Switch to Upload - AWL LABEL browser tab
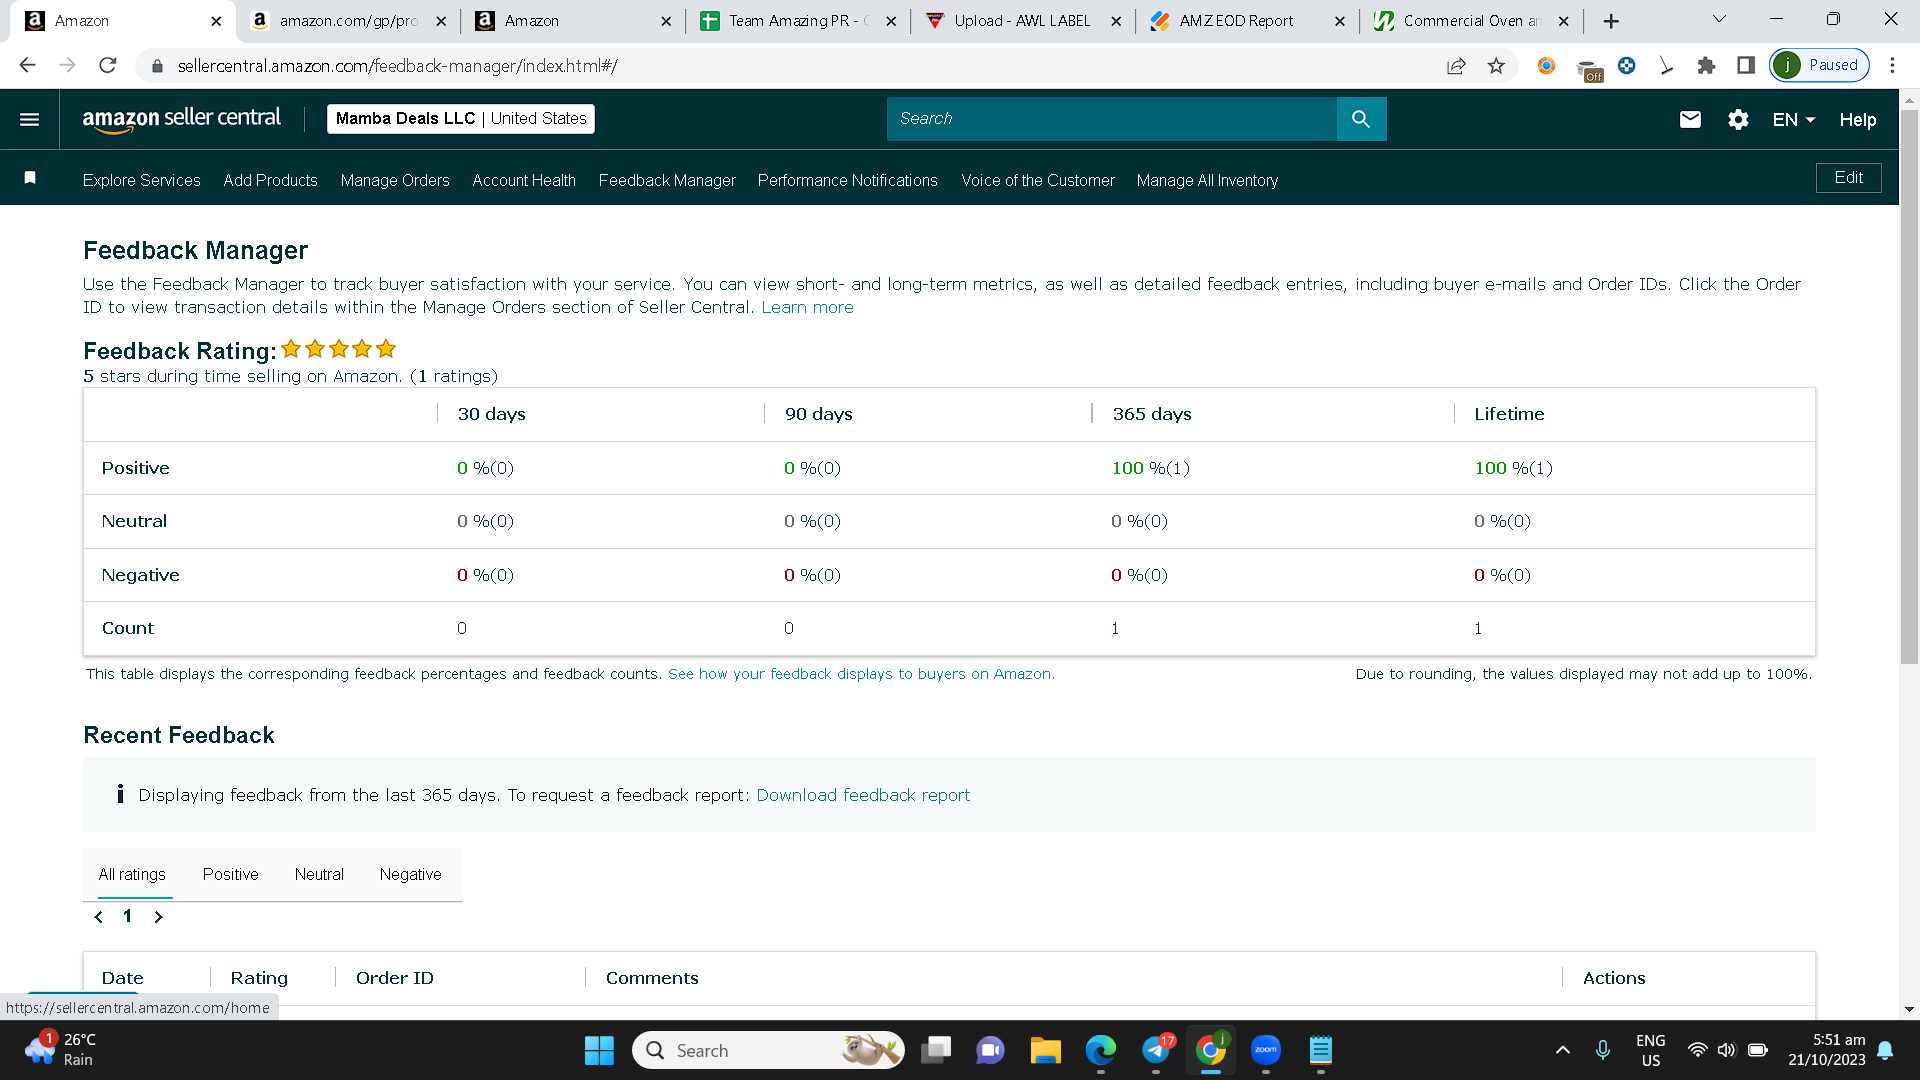Image resolution: width=1920 pixels, height=1080 pixels. 1022,21
